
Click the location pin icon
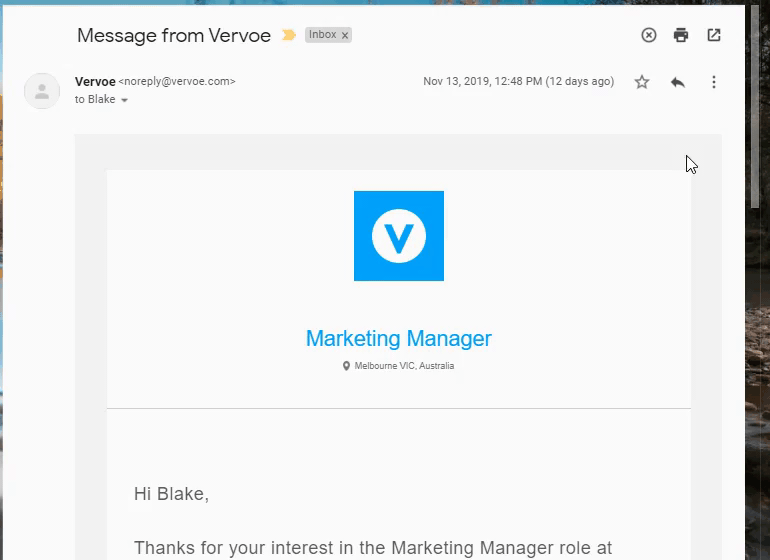346,366
